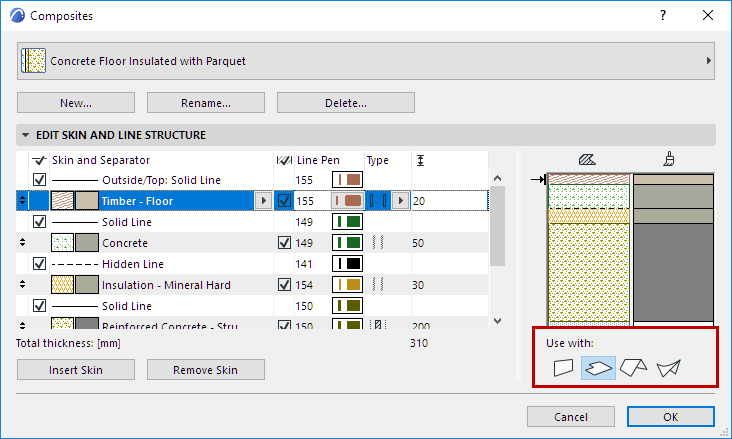Viewport: 732px width, 439px height.
Task: Click Timber - Floor pen 155 swatch
Action: pyautogui.click(x=347, y=201)
